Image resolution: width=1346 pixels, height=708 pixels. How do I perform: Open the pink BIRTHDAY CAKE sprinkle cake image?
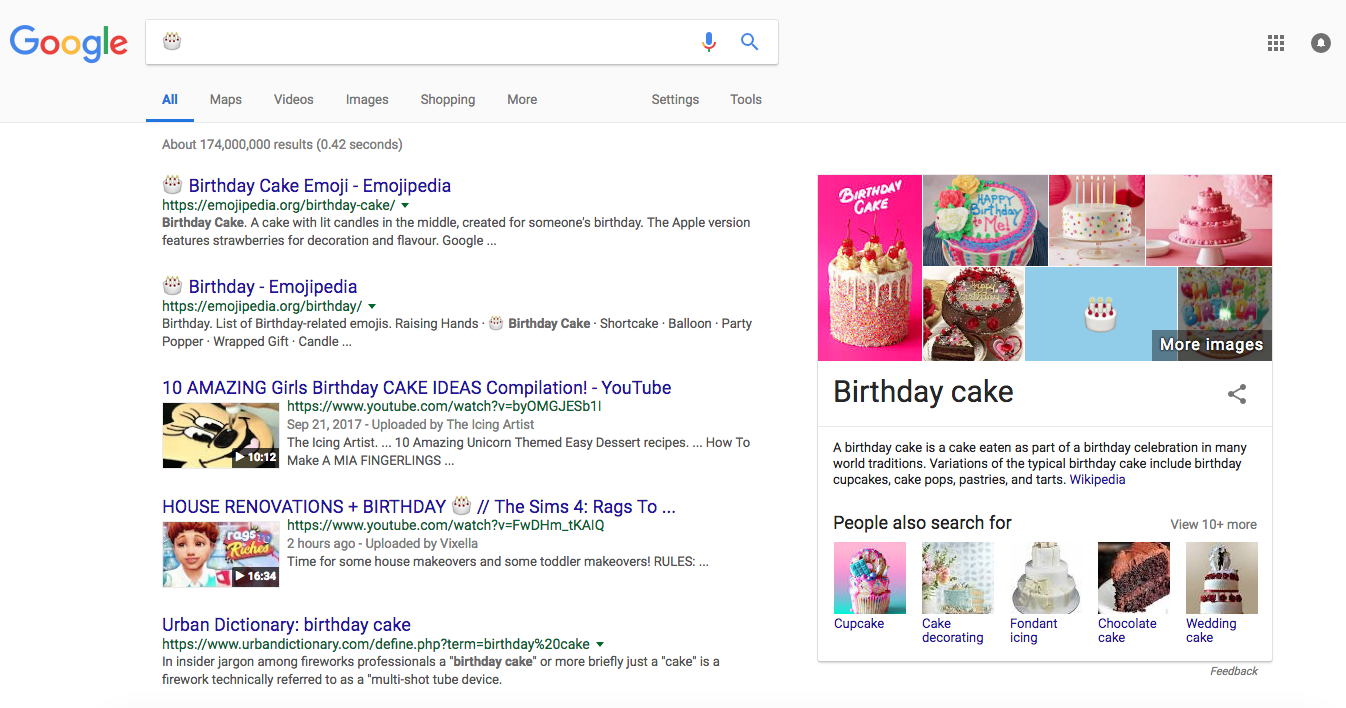coord(870,268)
